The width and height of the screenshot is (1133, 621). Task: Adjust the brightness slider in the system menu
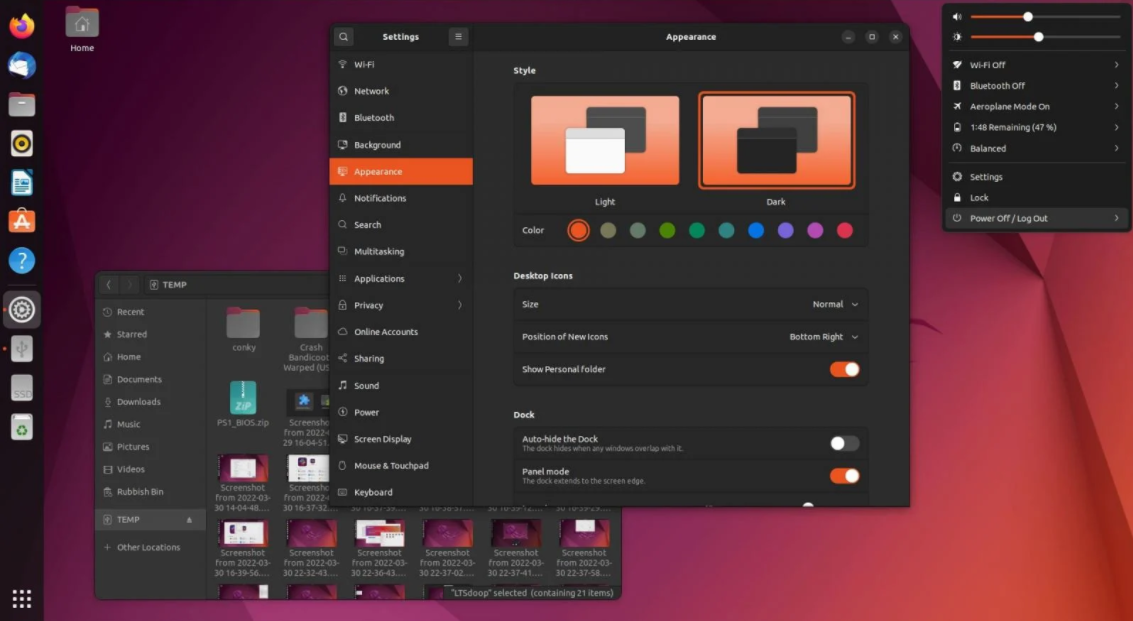tap(1045, 37)
